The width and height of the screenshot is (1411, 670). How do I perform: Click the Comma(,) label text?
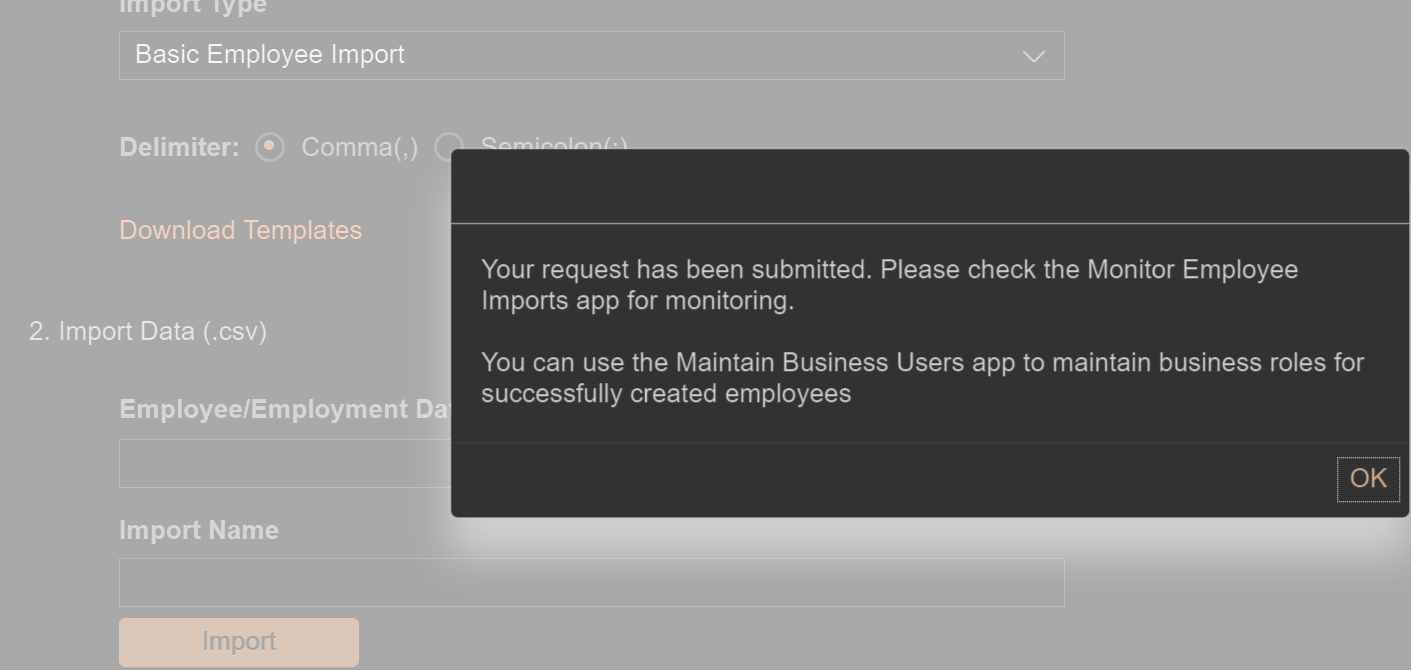tap(359, 147)
